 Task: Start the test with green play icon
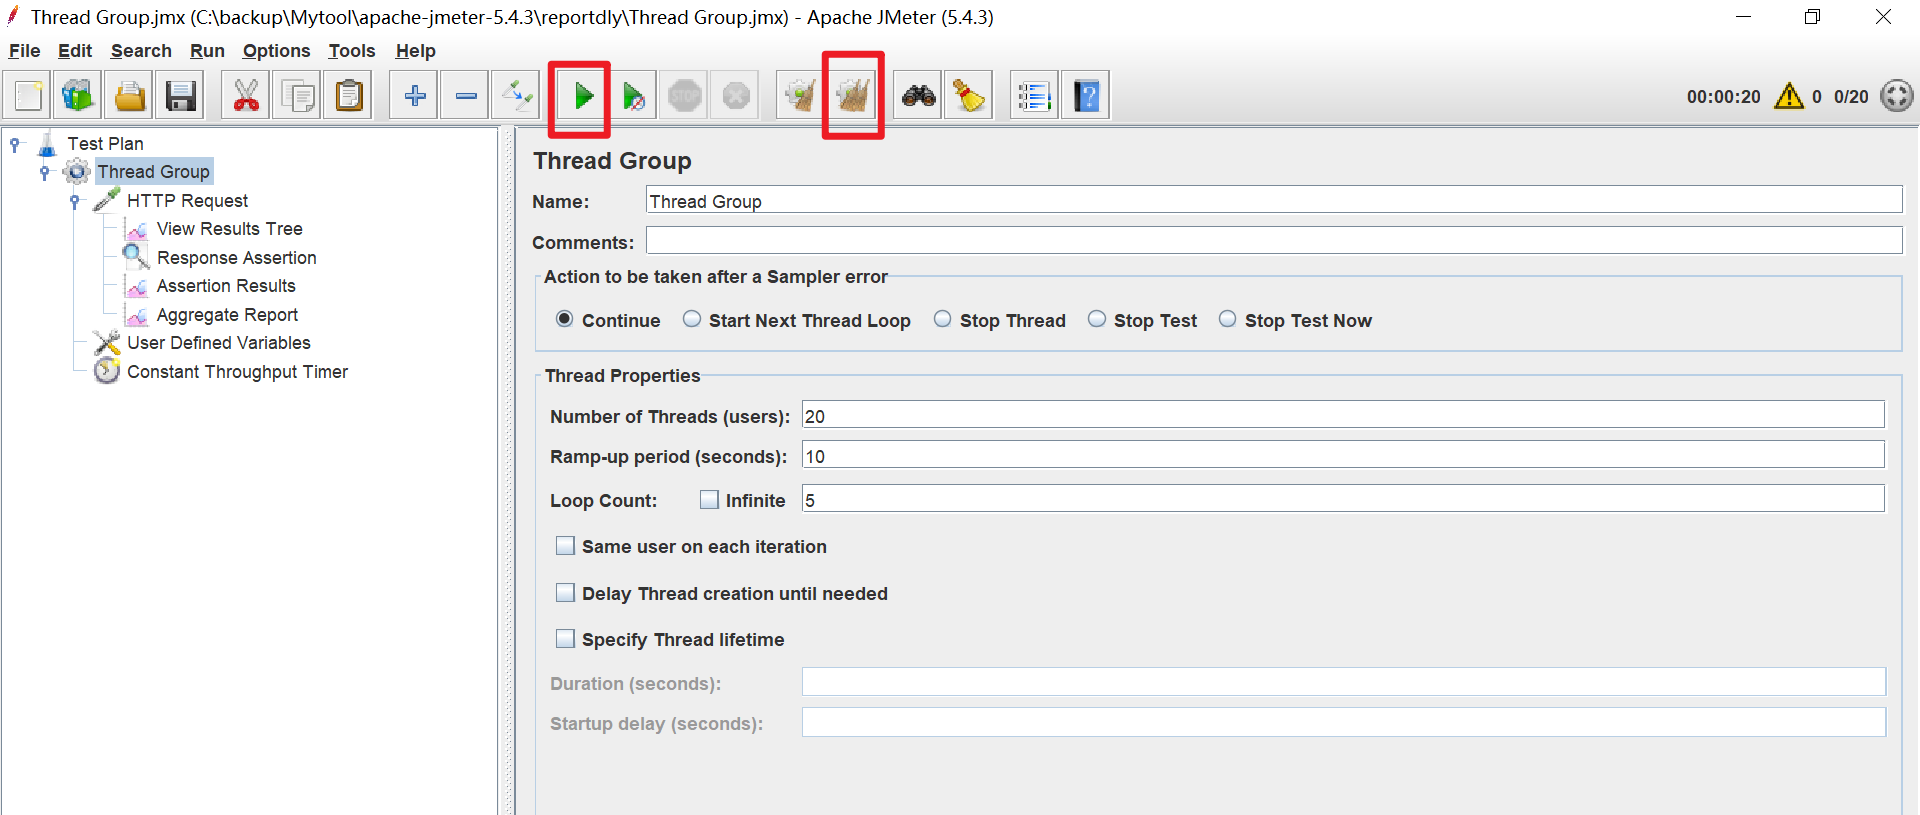[x=582, y=96]
